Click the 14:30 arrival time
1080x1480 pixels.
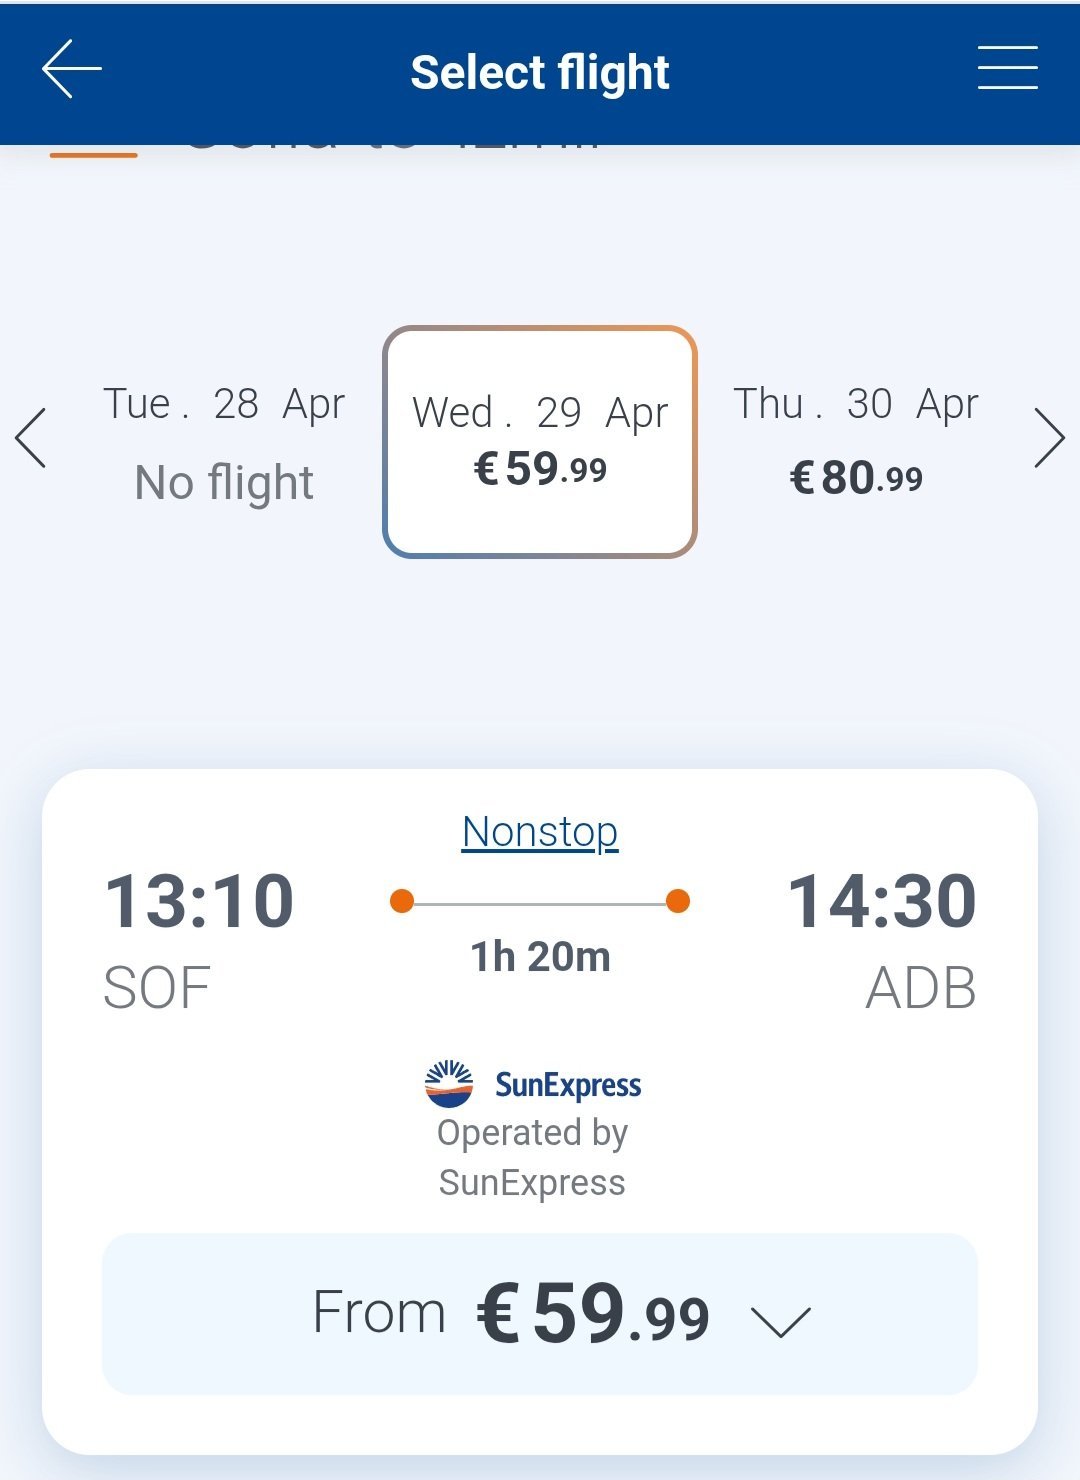(882, 902)
